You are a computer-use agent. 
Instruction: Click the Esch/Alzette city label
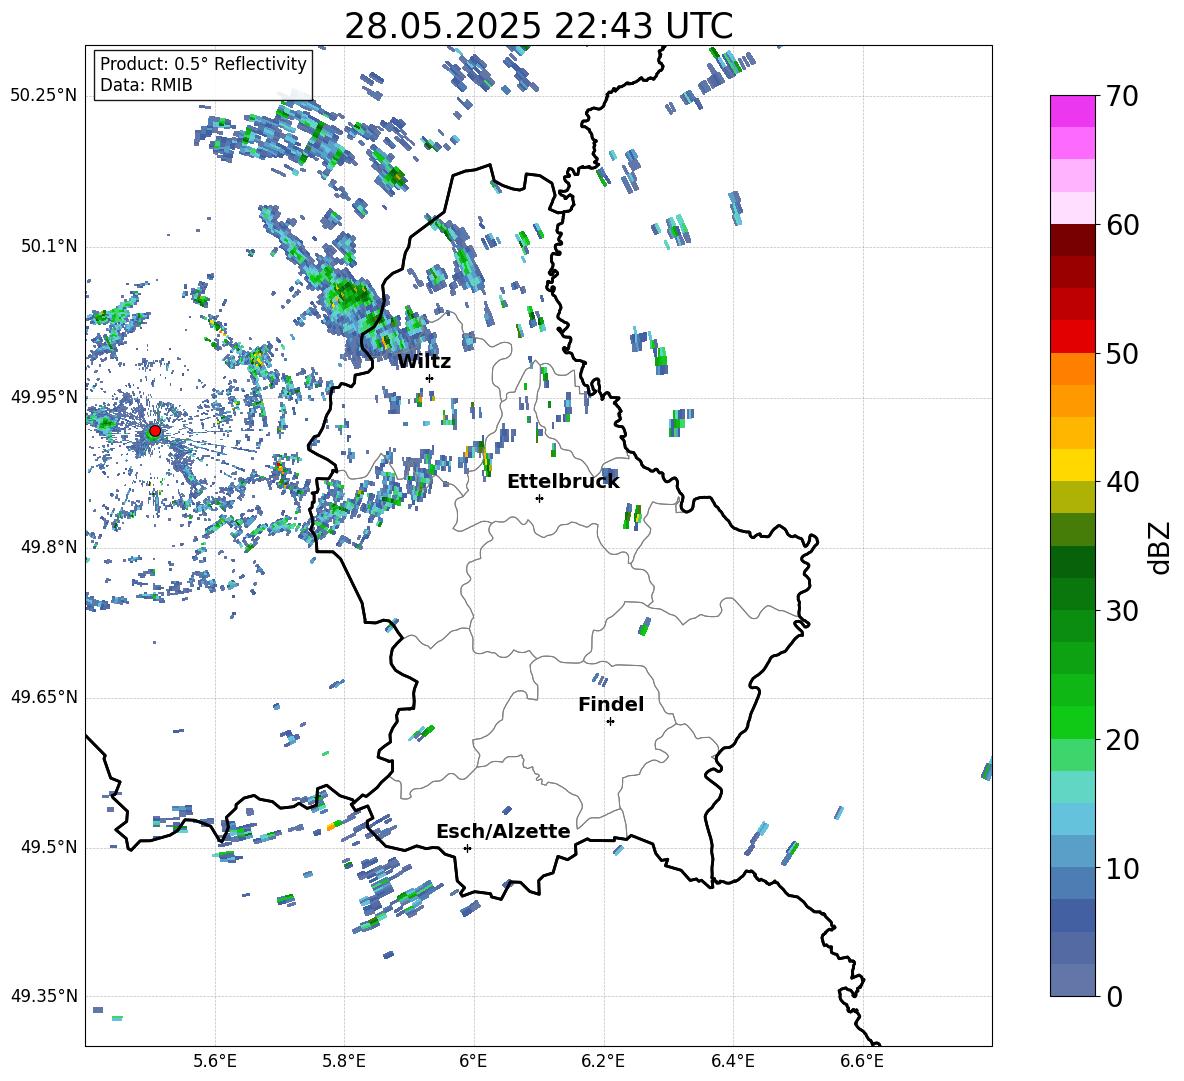(504, 831)
